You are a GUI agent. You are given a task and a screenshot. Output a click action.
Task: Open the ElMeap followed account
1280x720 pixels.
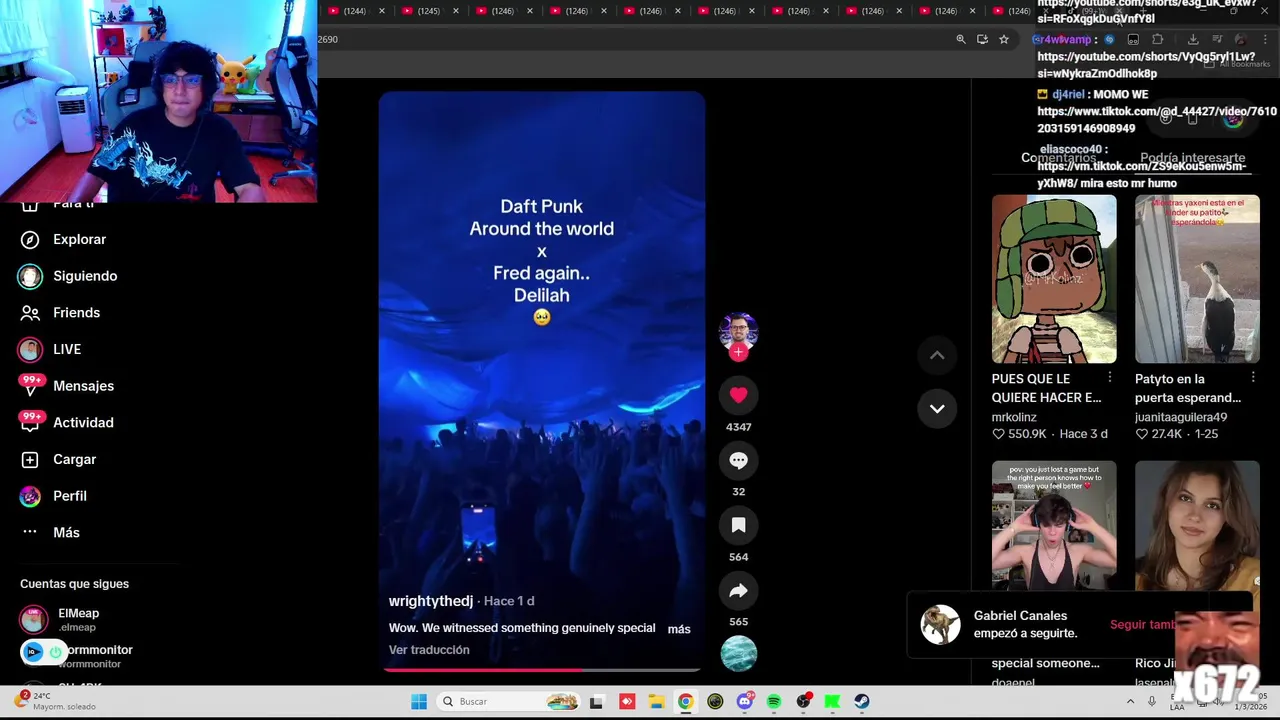[x=60, y=619]
